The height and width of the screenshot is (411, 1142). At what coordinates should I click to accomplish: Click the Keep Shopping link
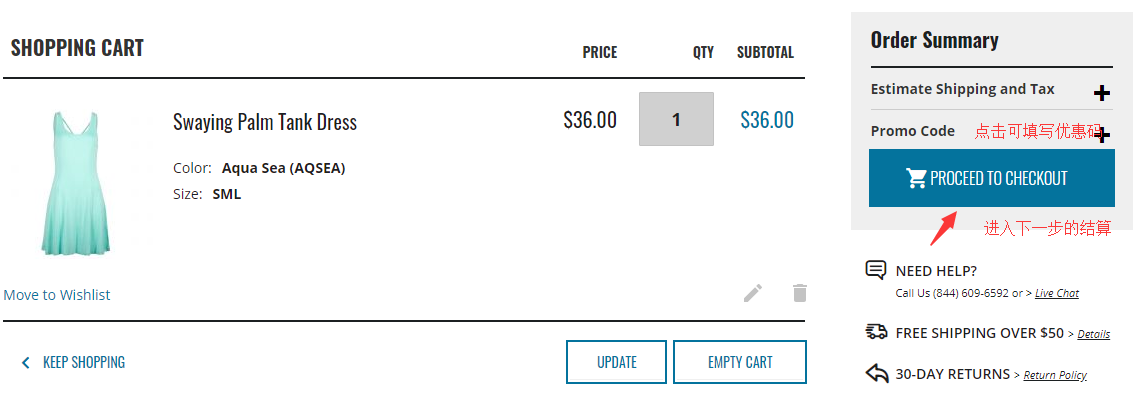click(x=84, y=362)
